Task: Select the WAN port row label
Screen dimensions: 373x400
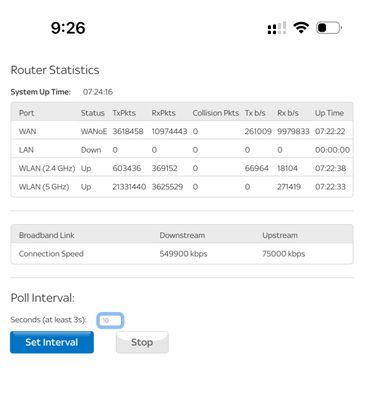Action: [x=27, y=131]
